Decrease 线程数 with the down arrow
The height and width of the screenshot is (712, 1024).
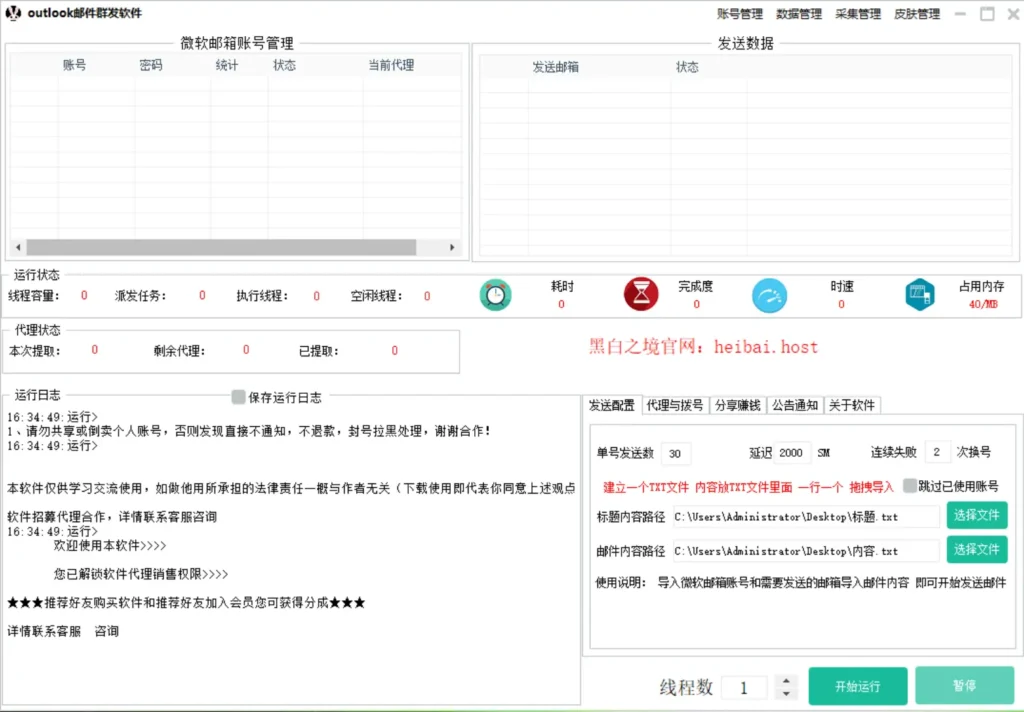(x=786, y=693)
